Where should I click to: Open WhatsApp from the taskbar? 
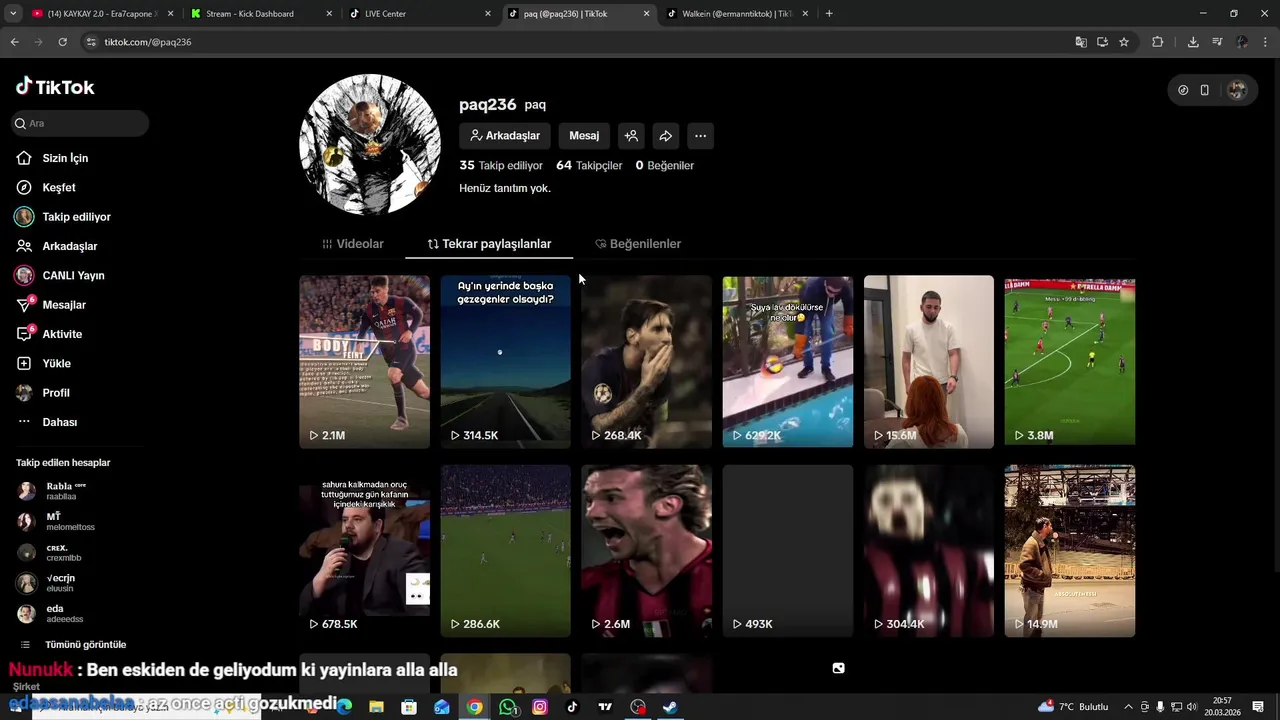click(x=508, y=707)
